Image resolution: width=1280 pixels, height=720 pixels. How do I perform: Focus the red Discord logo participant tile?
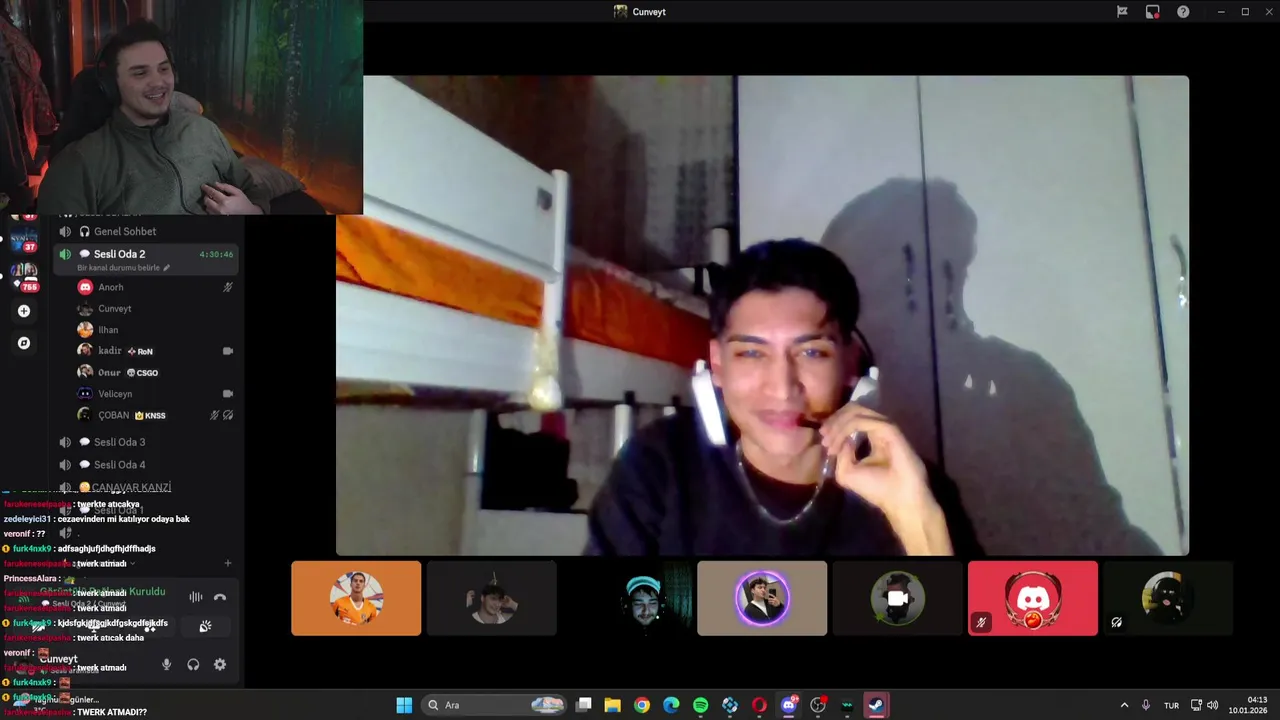point(1033,598)
